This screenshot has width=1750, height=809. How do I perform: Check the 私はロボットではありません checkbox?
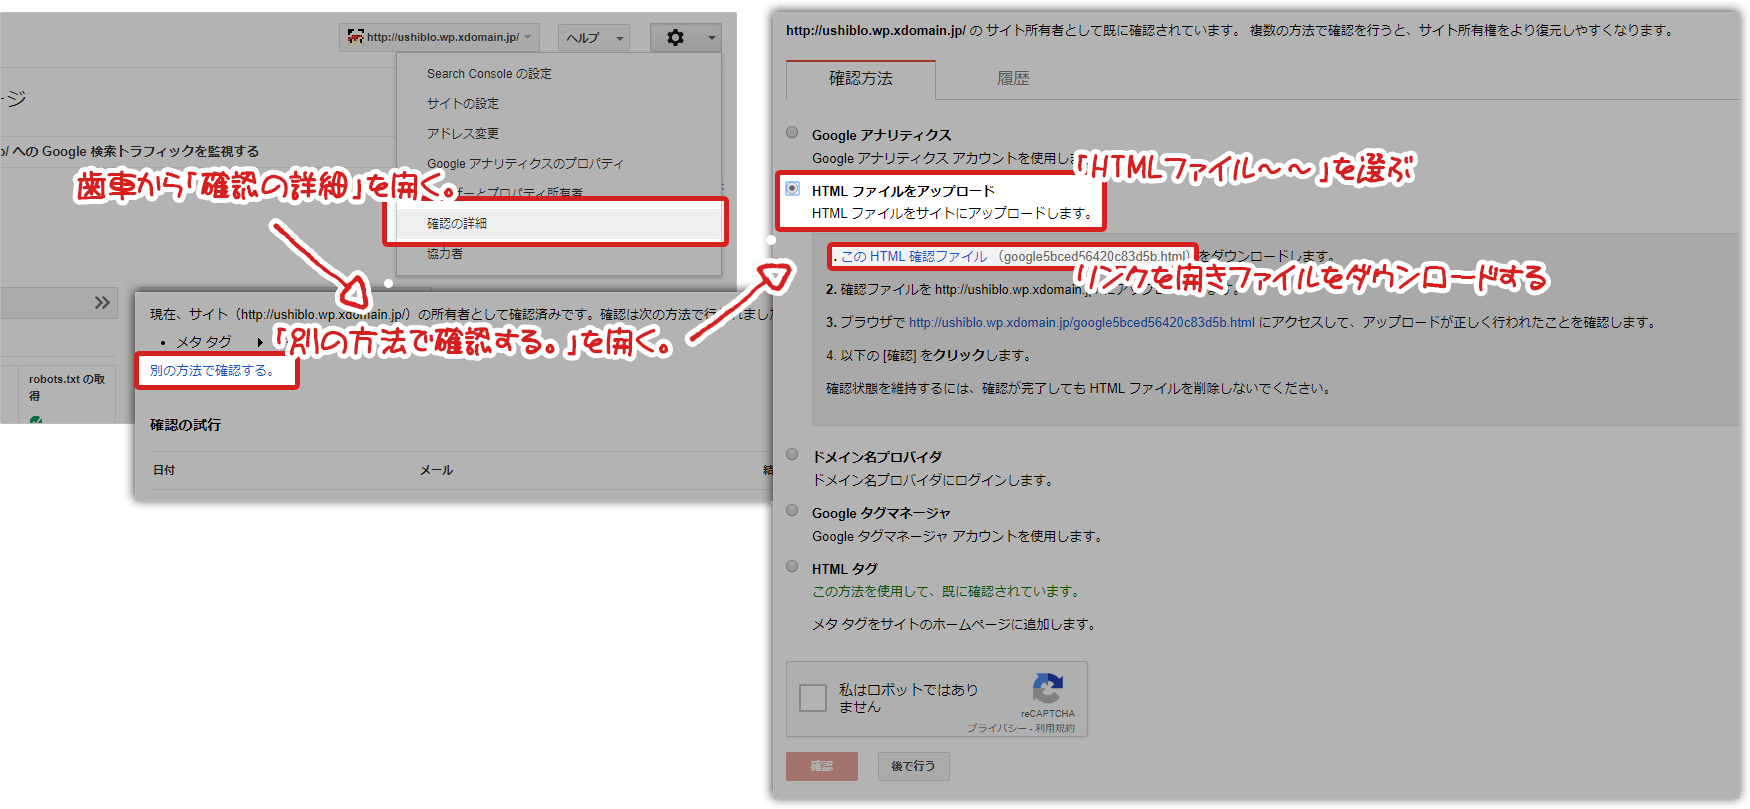(x=813, y=698)
